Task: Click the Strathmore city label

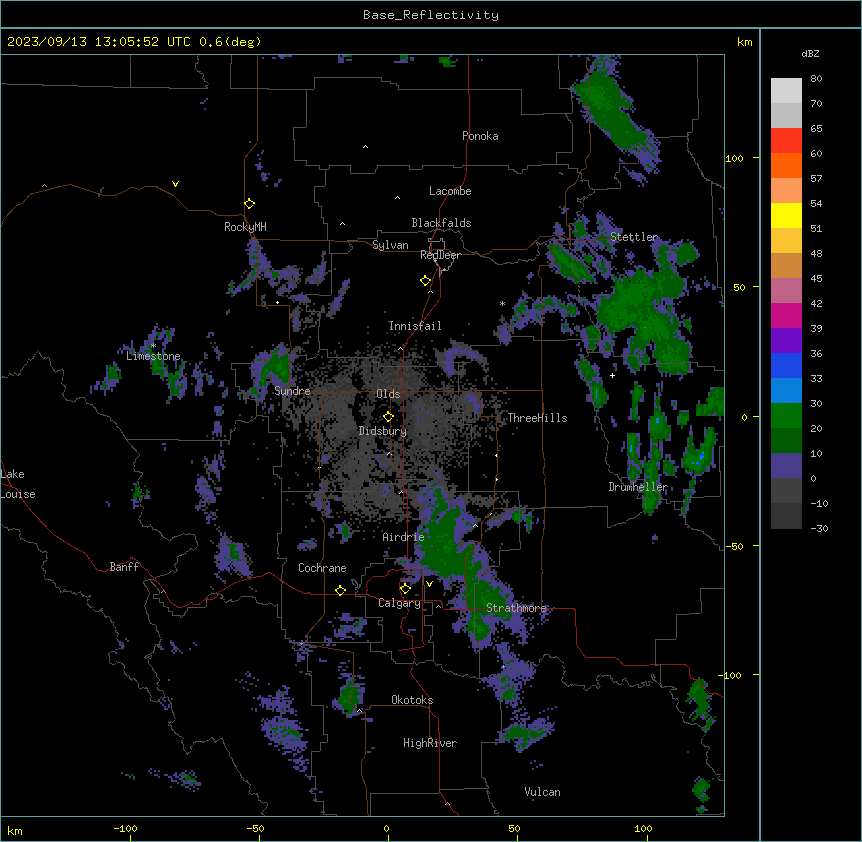Action: tap(516, 608)
